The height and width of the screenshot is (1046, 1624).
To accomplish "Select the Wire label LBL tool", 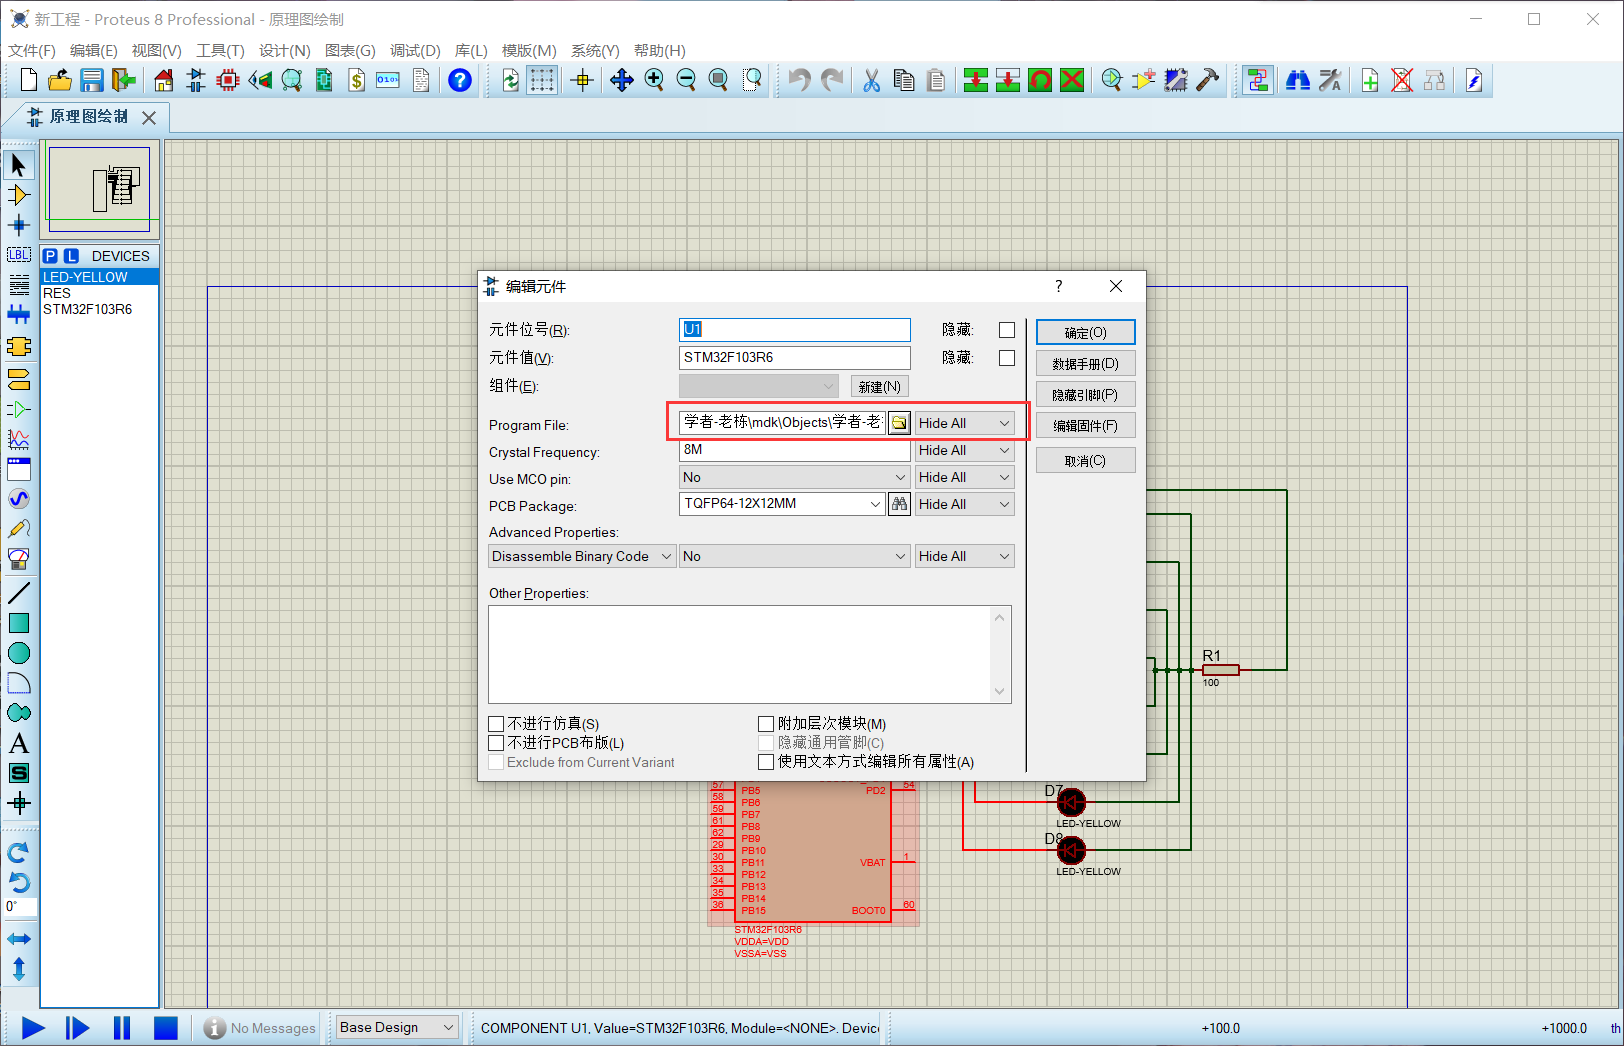I will tap(18, 255).
